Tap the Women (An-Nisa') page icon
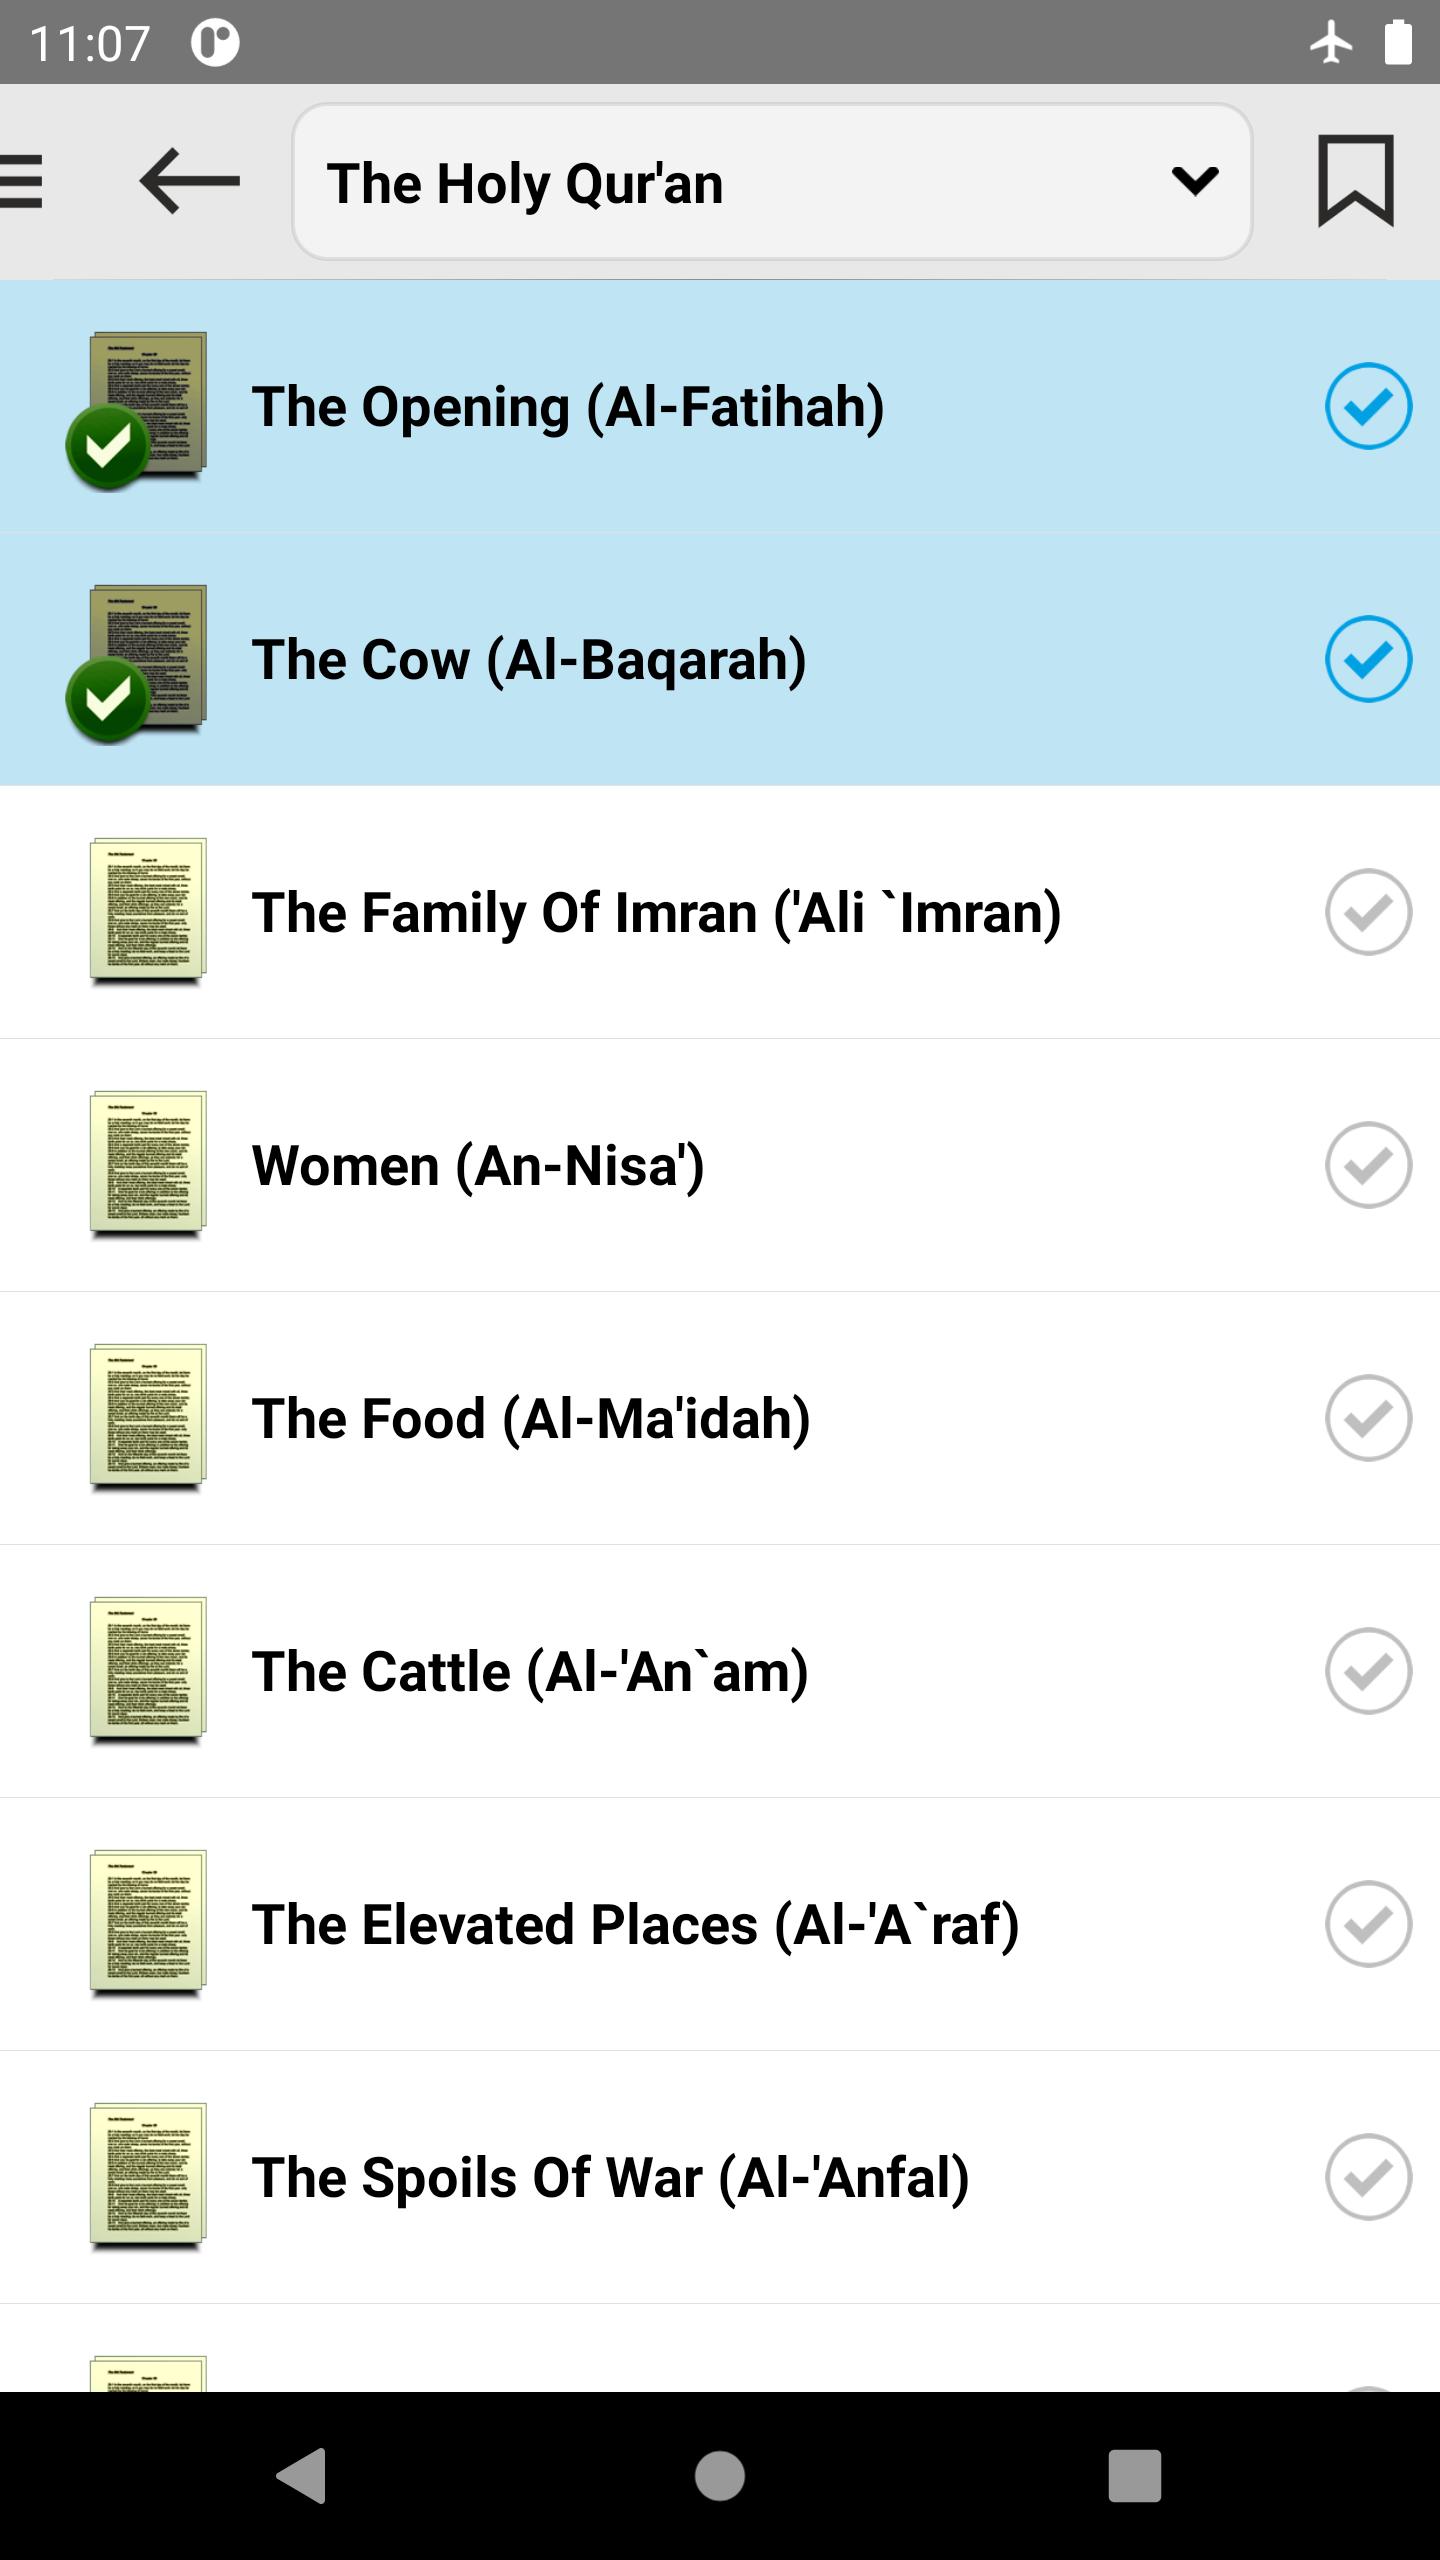Image resolution: width=1440 pixels, height=2560 pixels. tap(148, 1165)
